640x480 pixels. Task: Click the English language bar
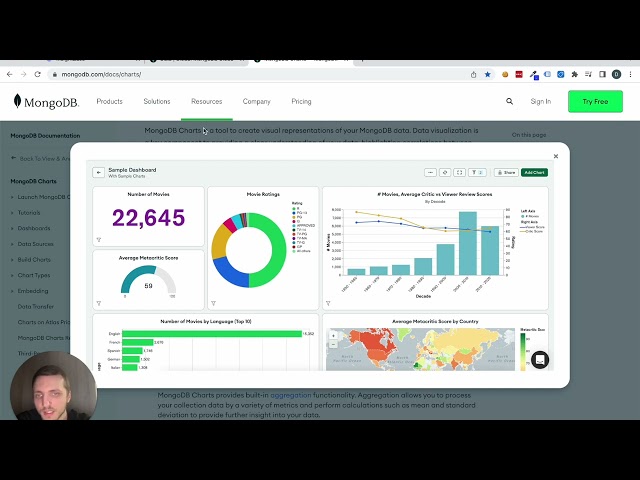pyautogui.click(x=212, y=334)
